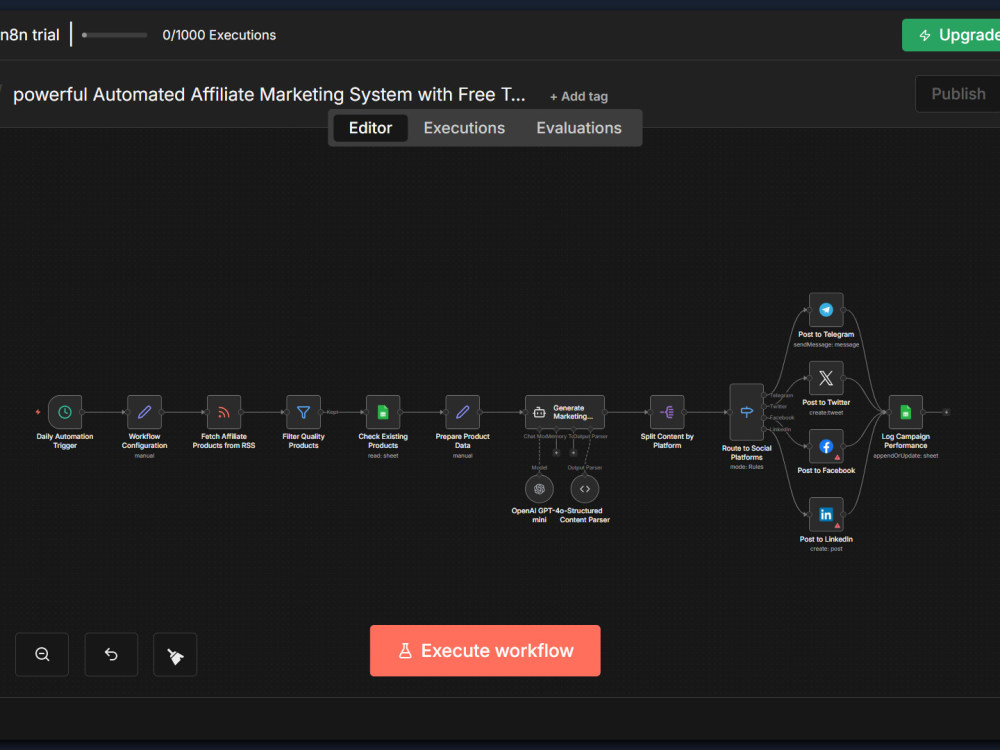Screen dimensions: 1000x750
Task: Select the Prepare Product Data node
Action: coord(463,412)
